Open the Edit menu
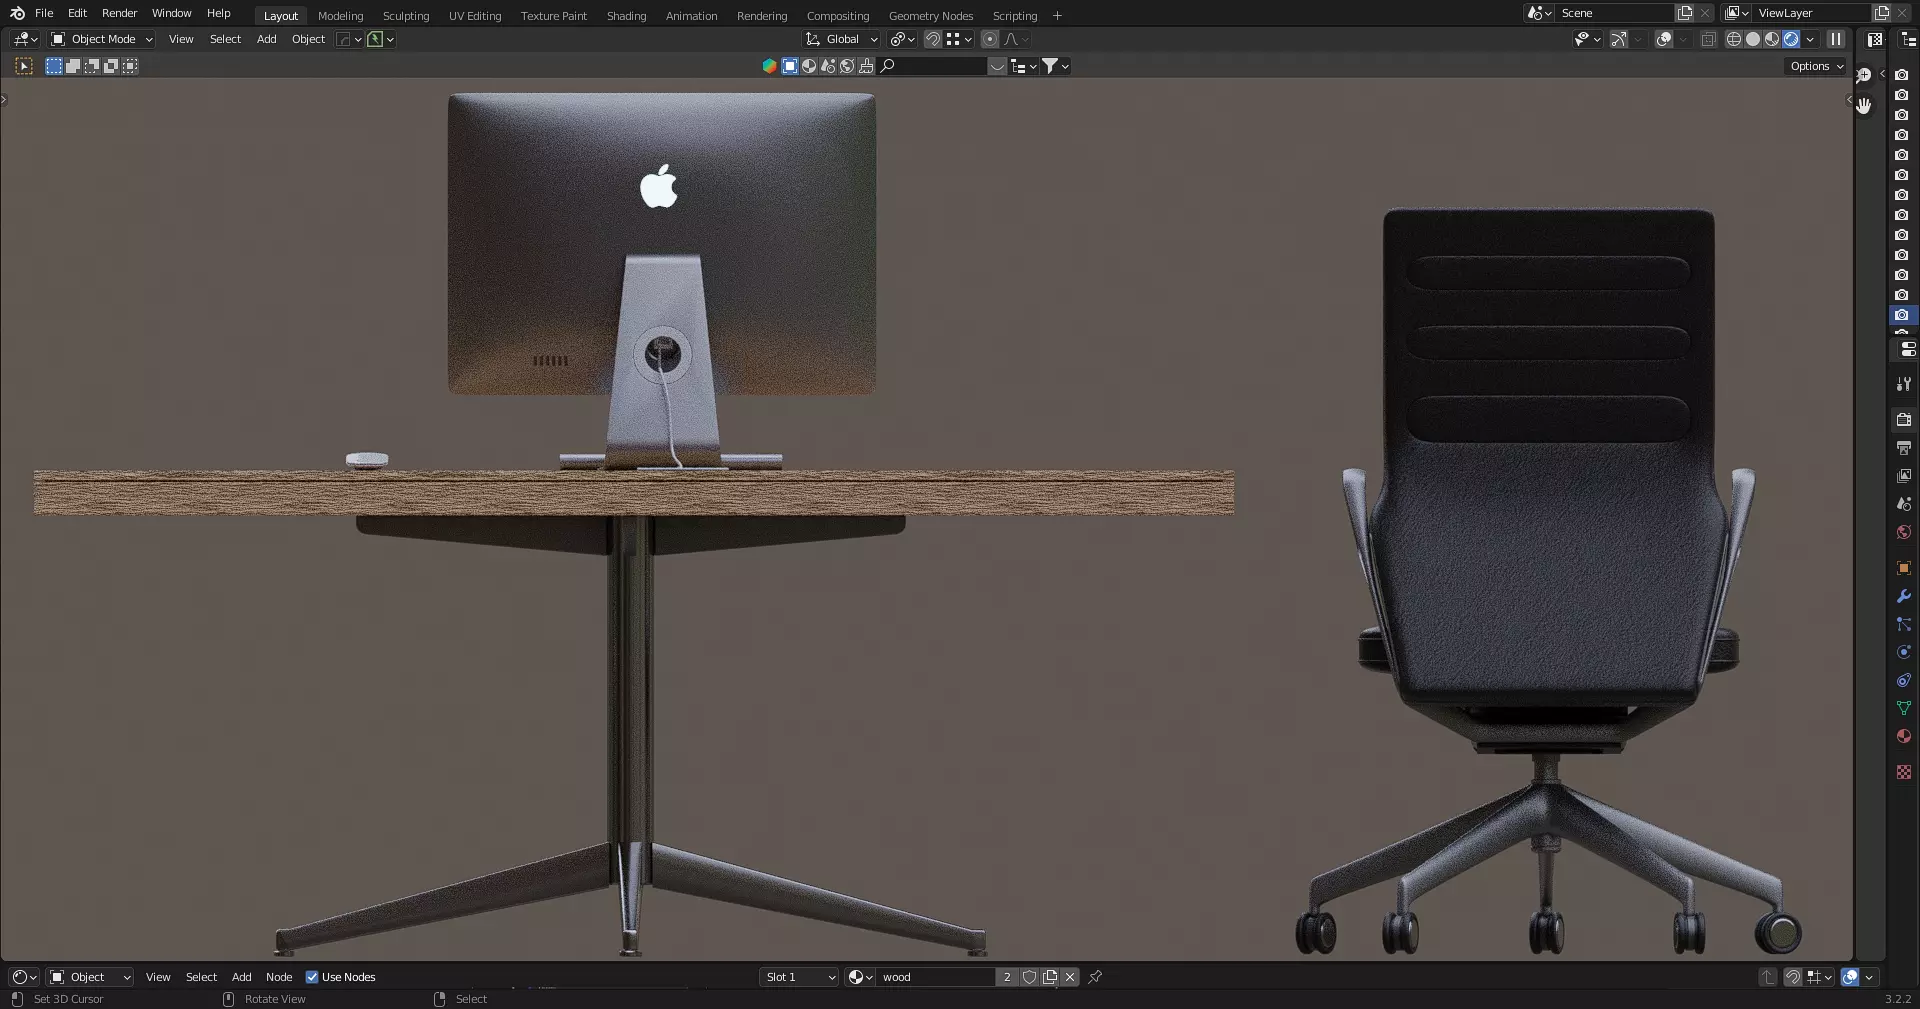Image resolution: width=1920 pixels, height=1009 pixels. (77, 13)
